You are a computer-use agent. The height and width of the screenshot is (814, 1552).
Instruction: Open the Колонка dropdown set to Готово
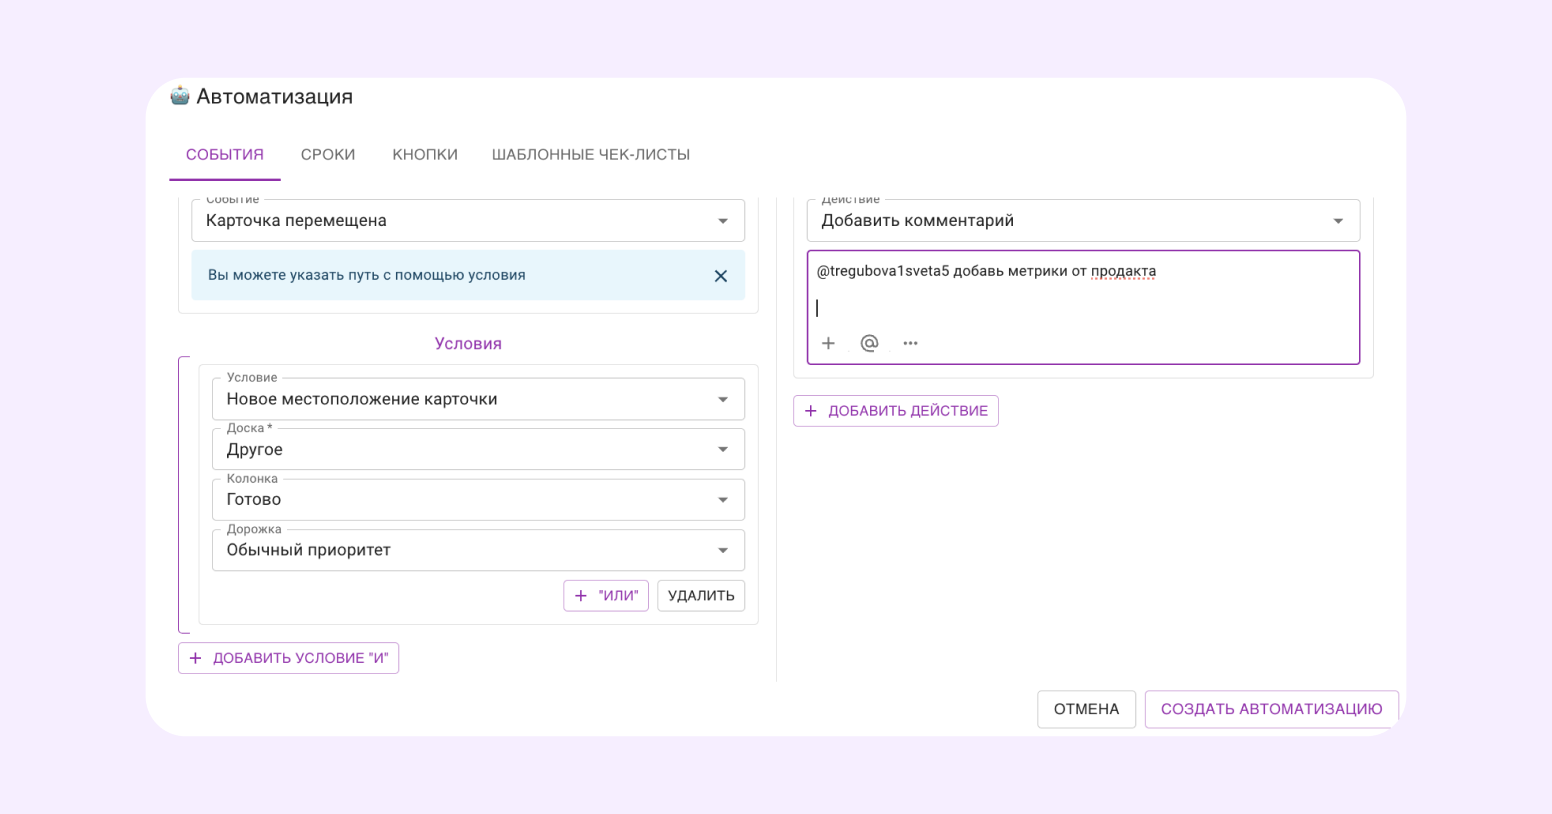477,500
